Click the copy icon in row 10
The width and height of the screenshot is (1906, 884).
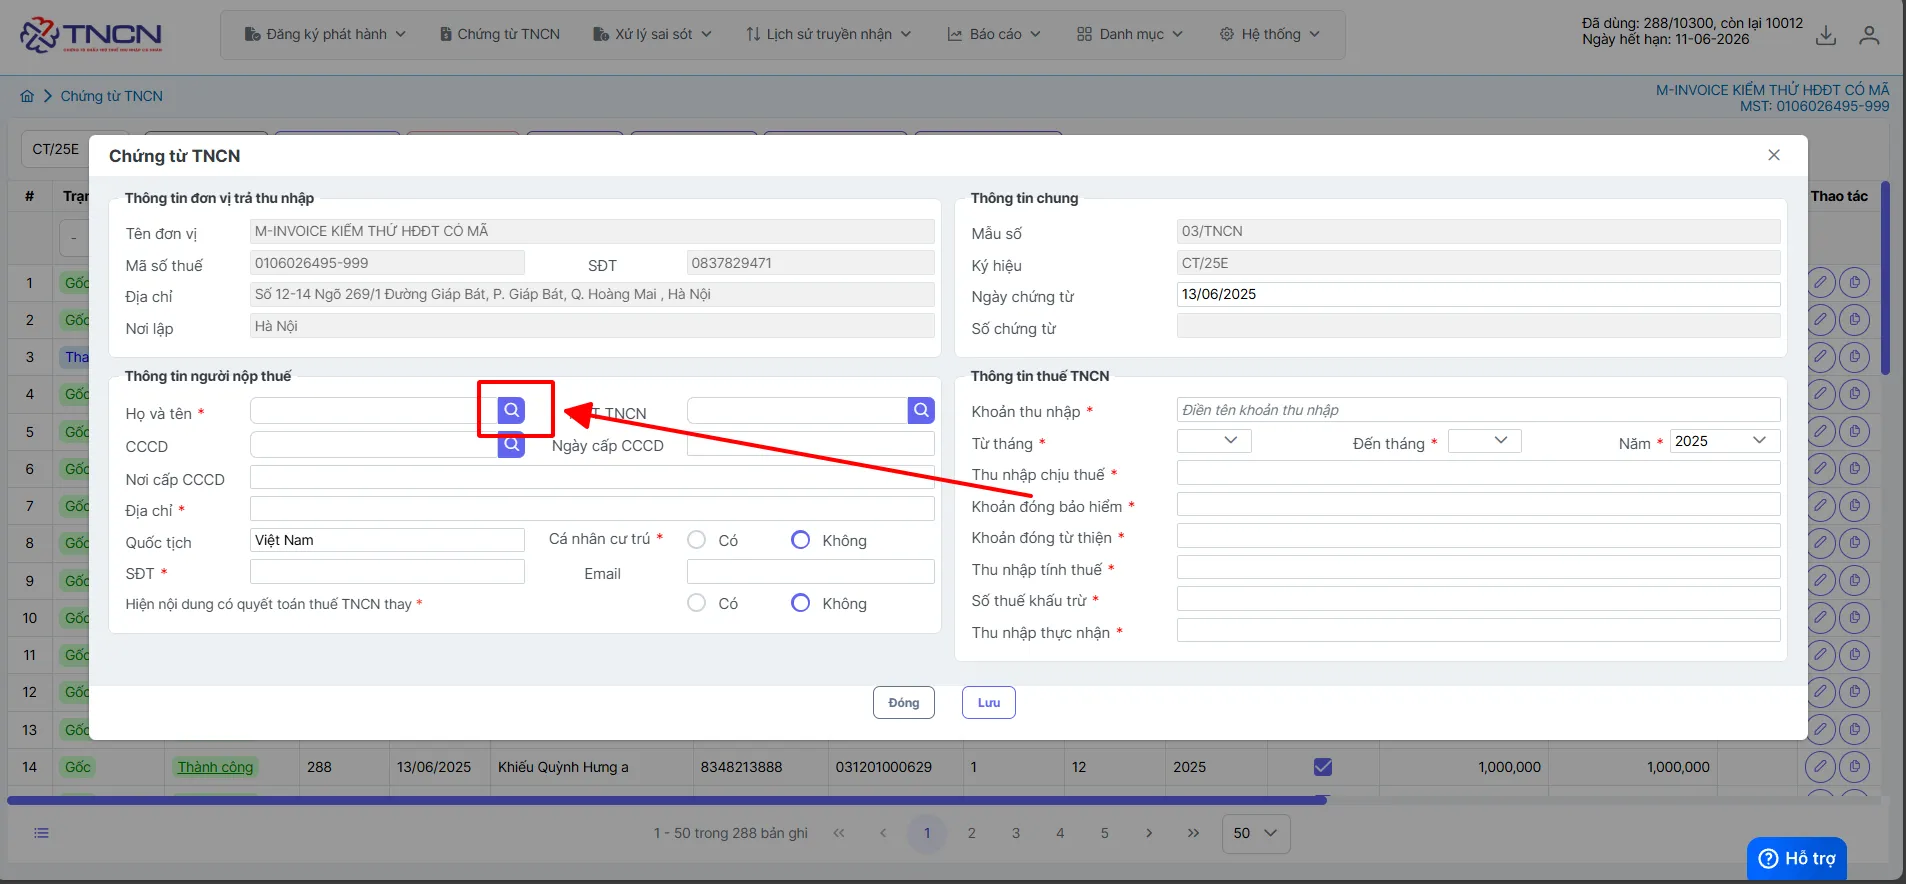click(x=1854, y=618)
